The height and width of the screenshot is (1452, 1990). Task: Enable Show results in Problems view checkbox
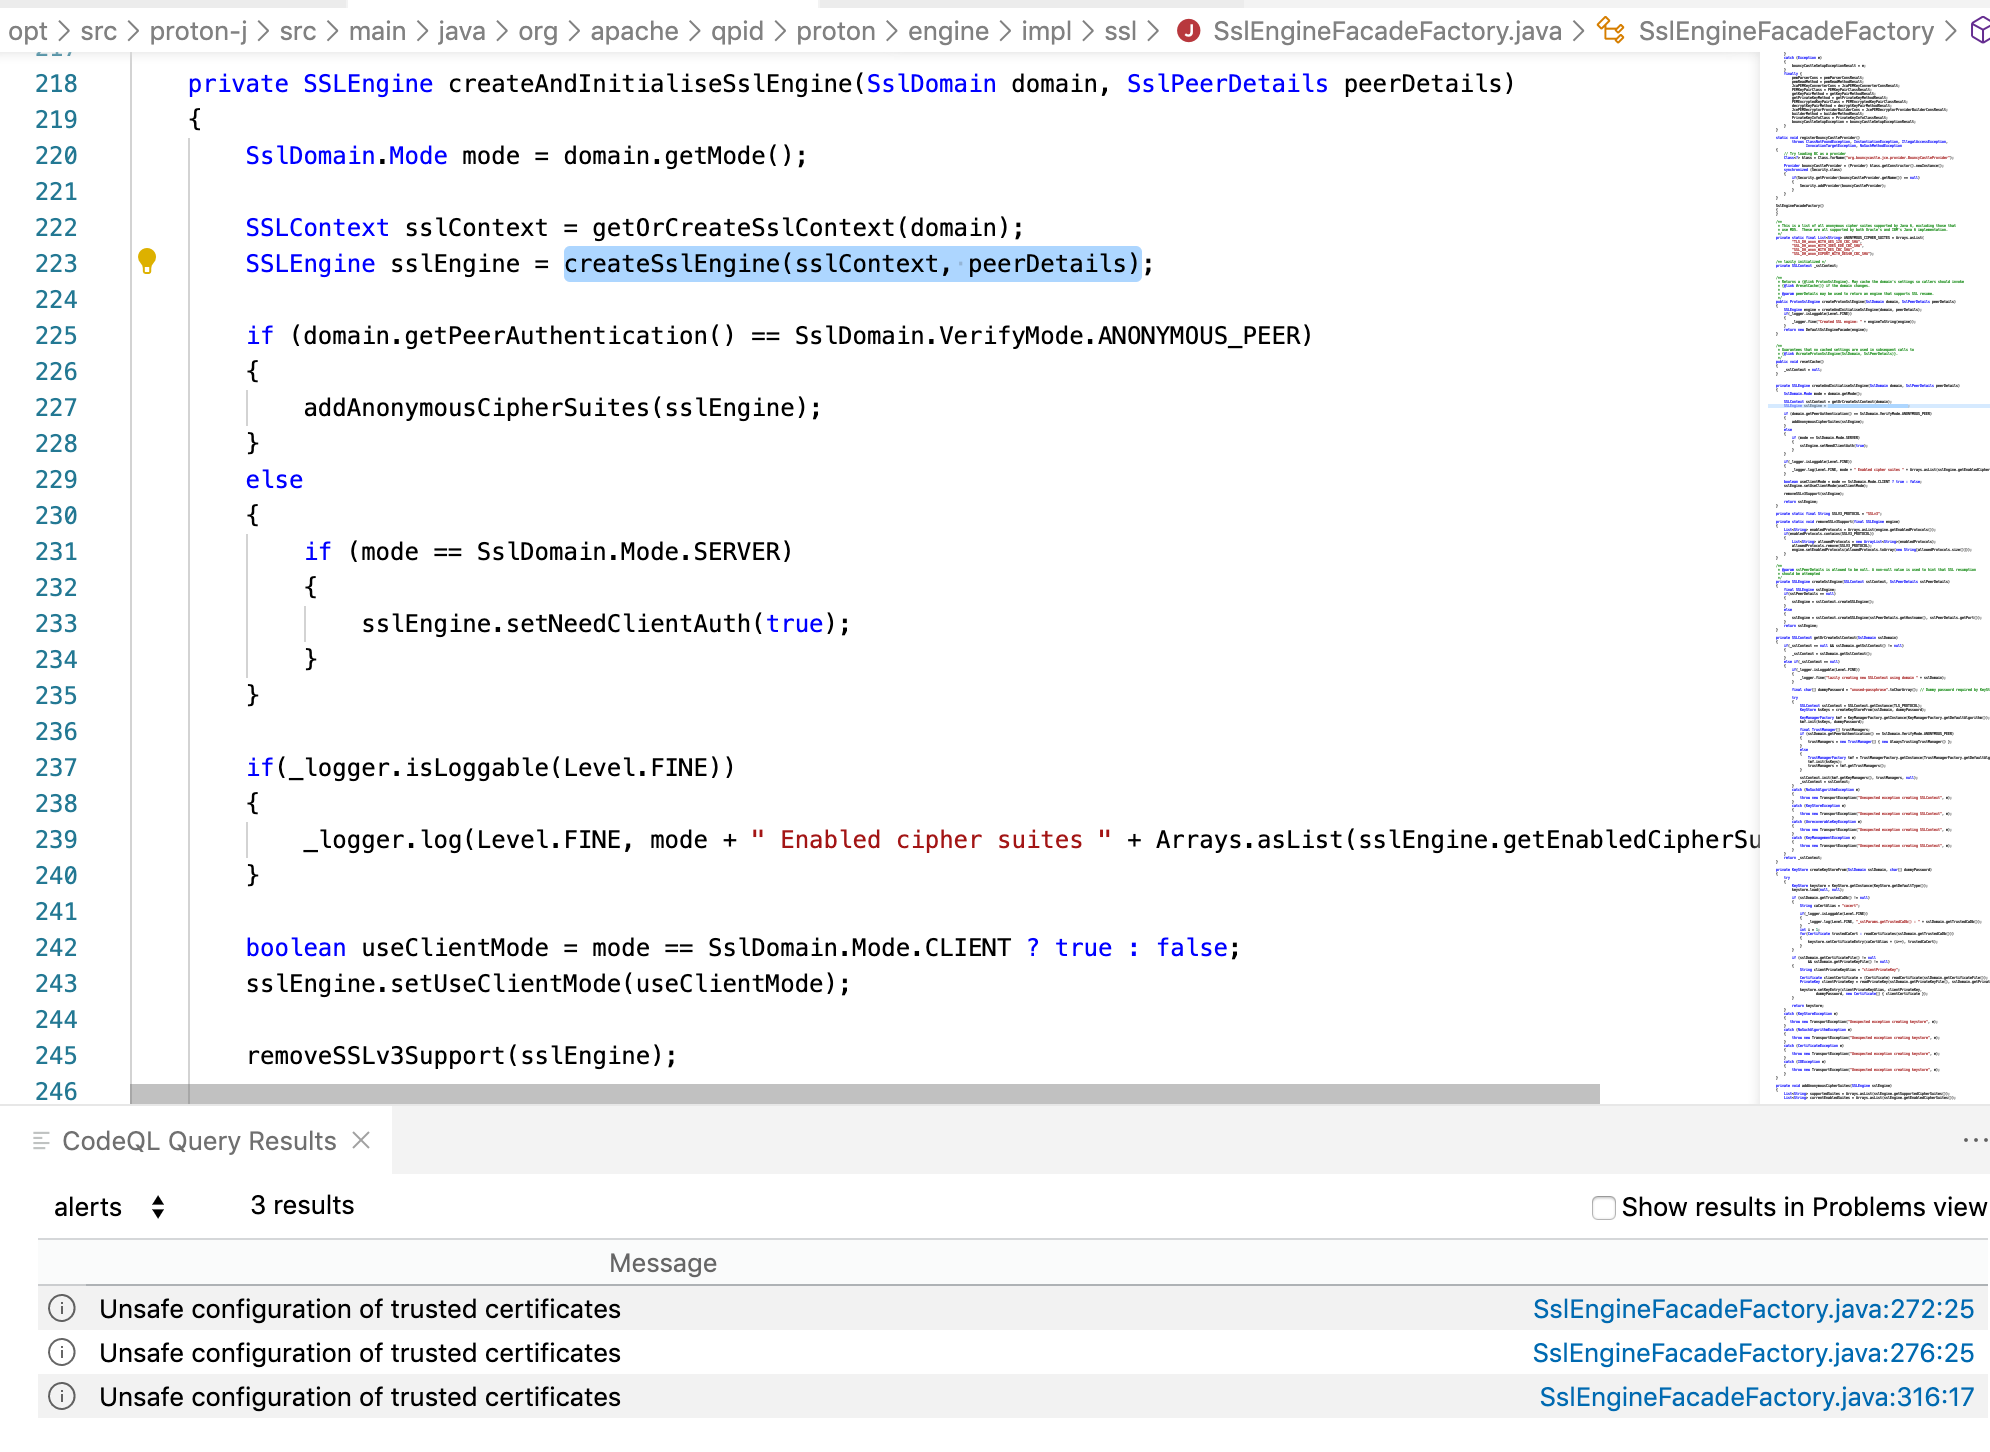(1603, 1207)
